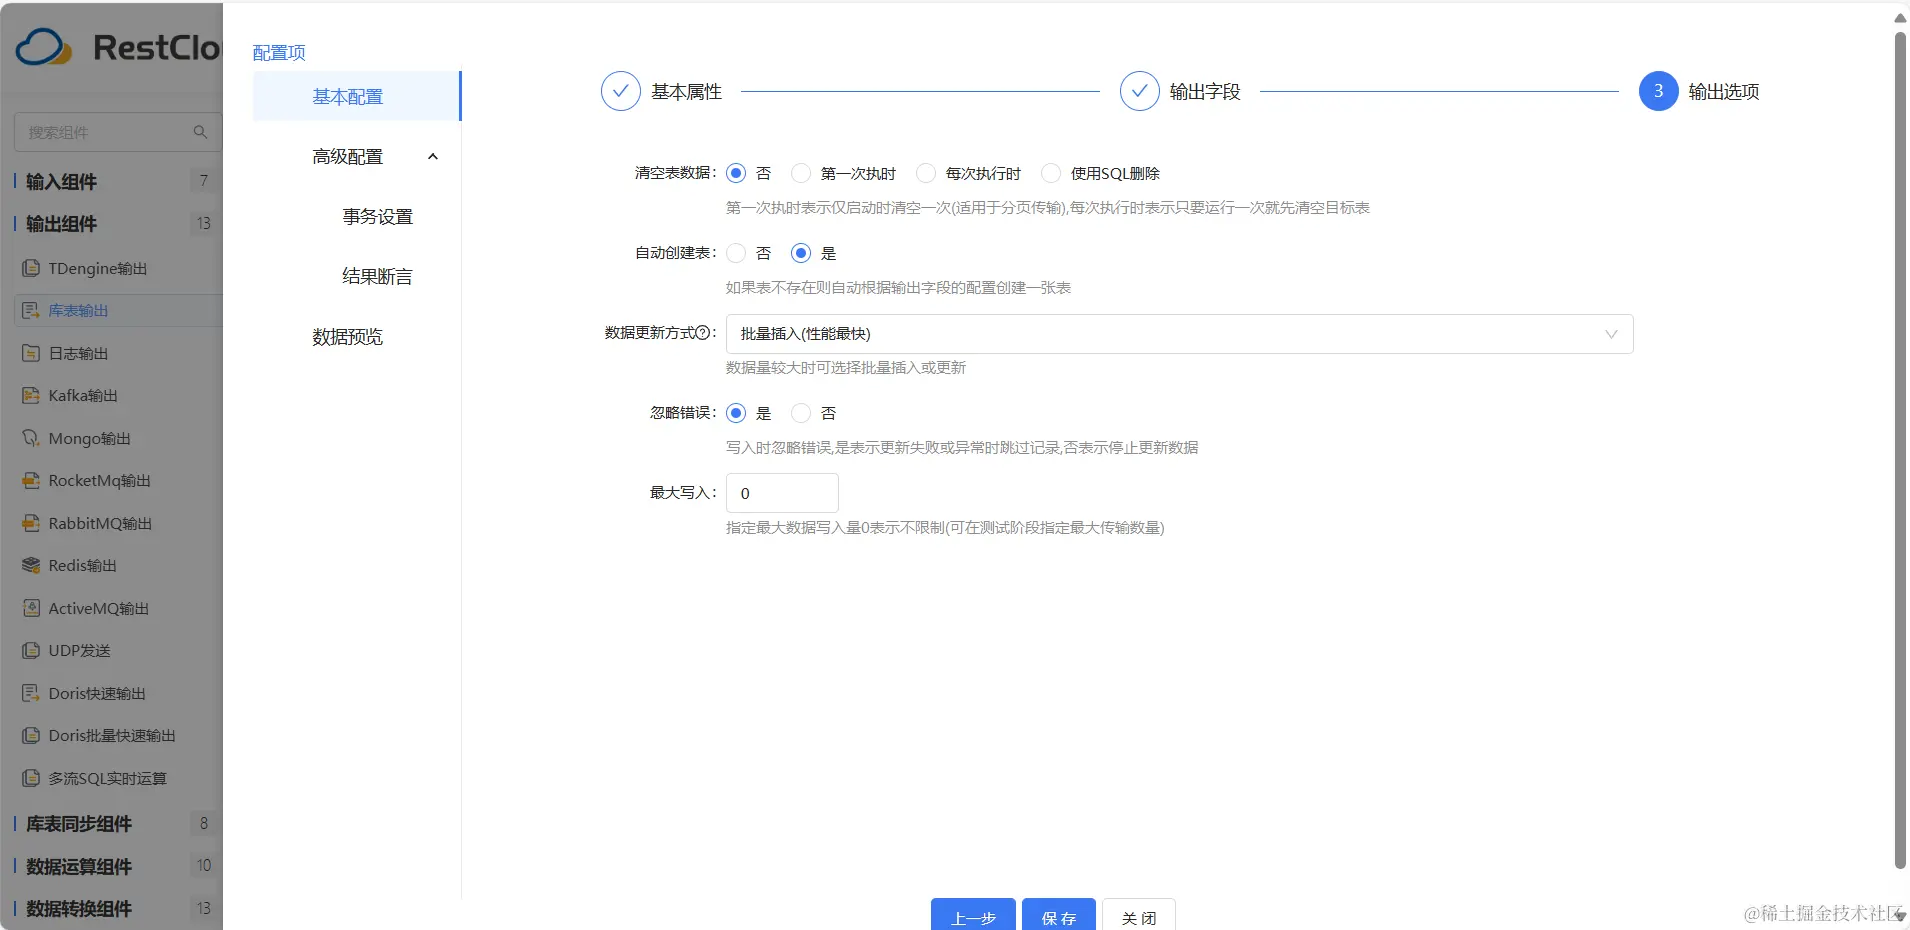Collapse the 高级配置 section arrow
The height and width of the screenshot is (930, 1910).
click(433, 157)
